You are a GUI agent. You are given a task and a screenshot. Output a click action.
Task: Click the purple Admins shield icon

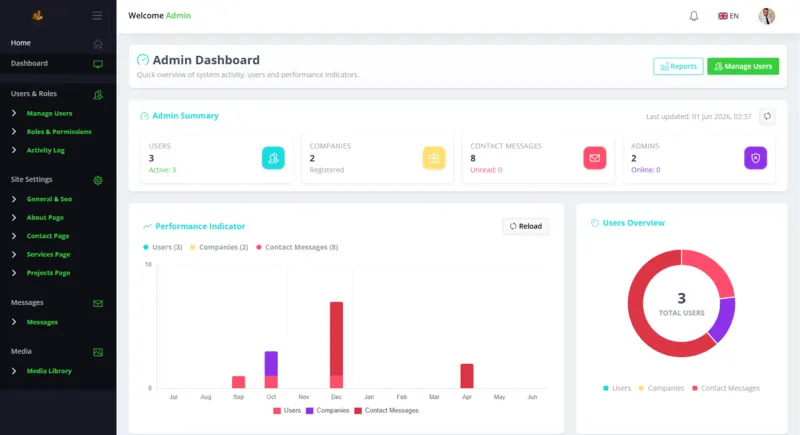click(755, 158)
